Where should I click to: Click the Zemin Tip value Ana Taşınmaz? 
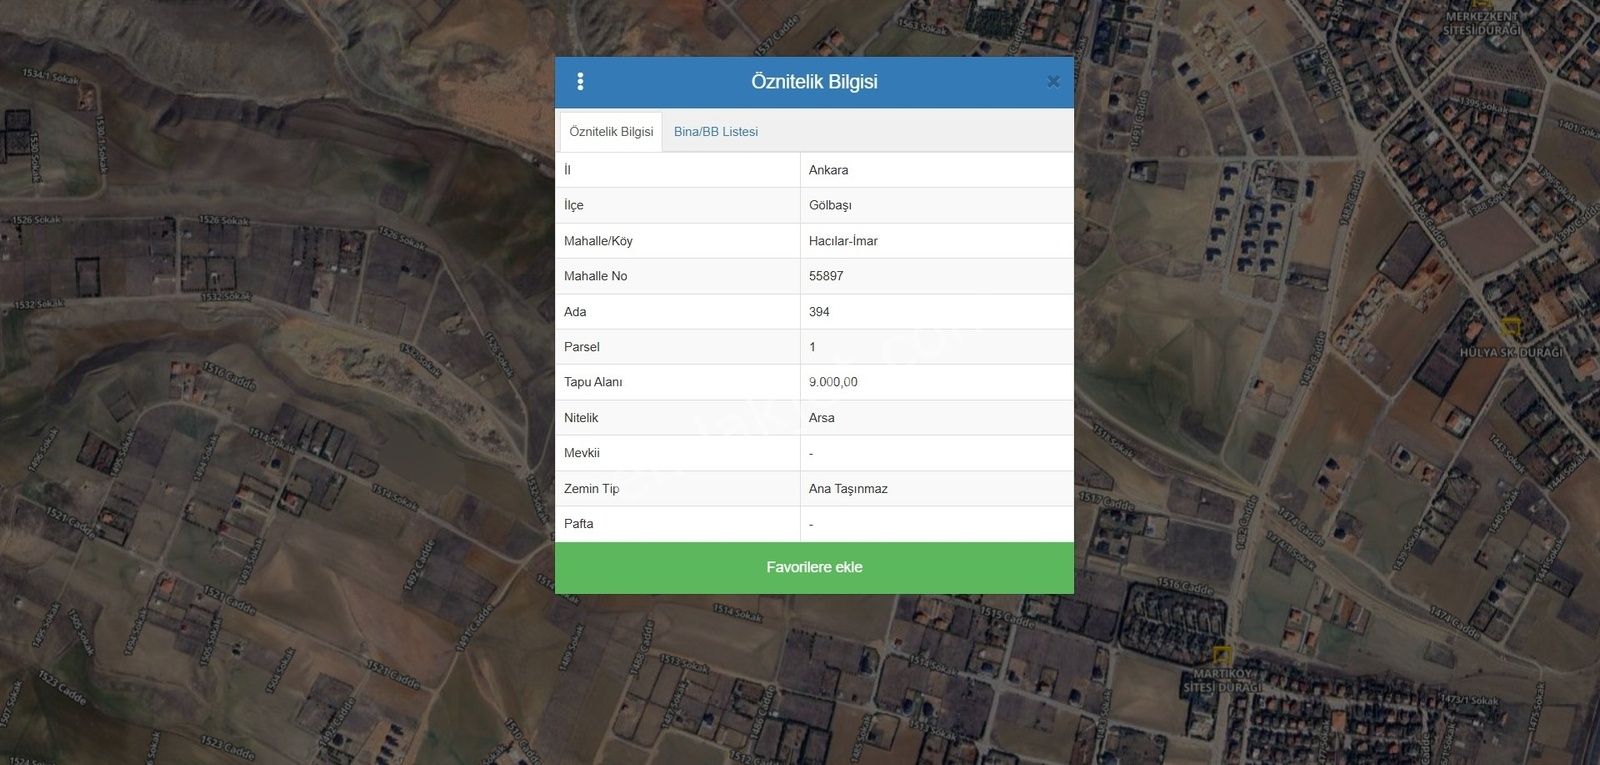click(848, 489)
